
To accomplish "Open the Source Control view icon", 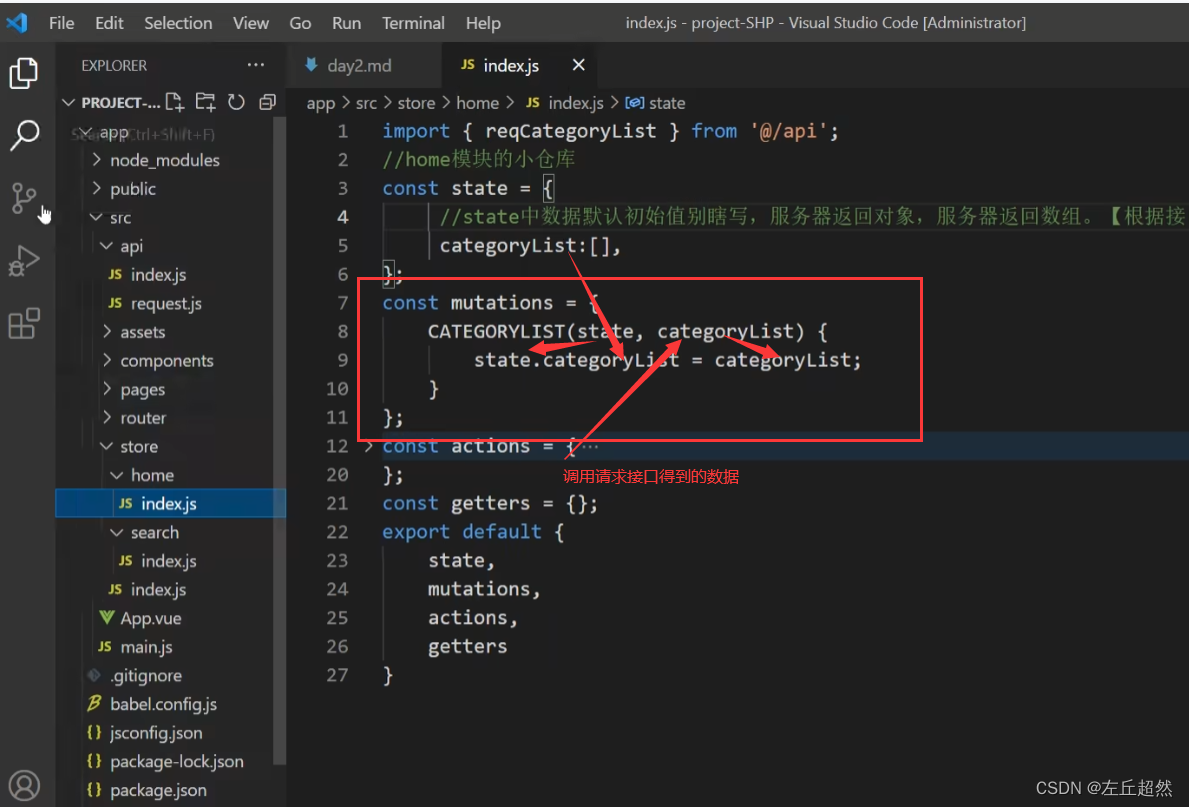I will (24, 198).
